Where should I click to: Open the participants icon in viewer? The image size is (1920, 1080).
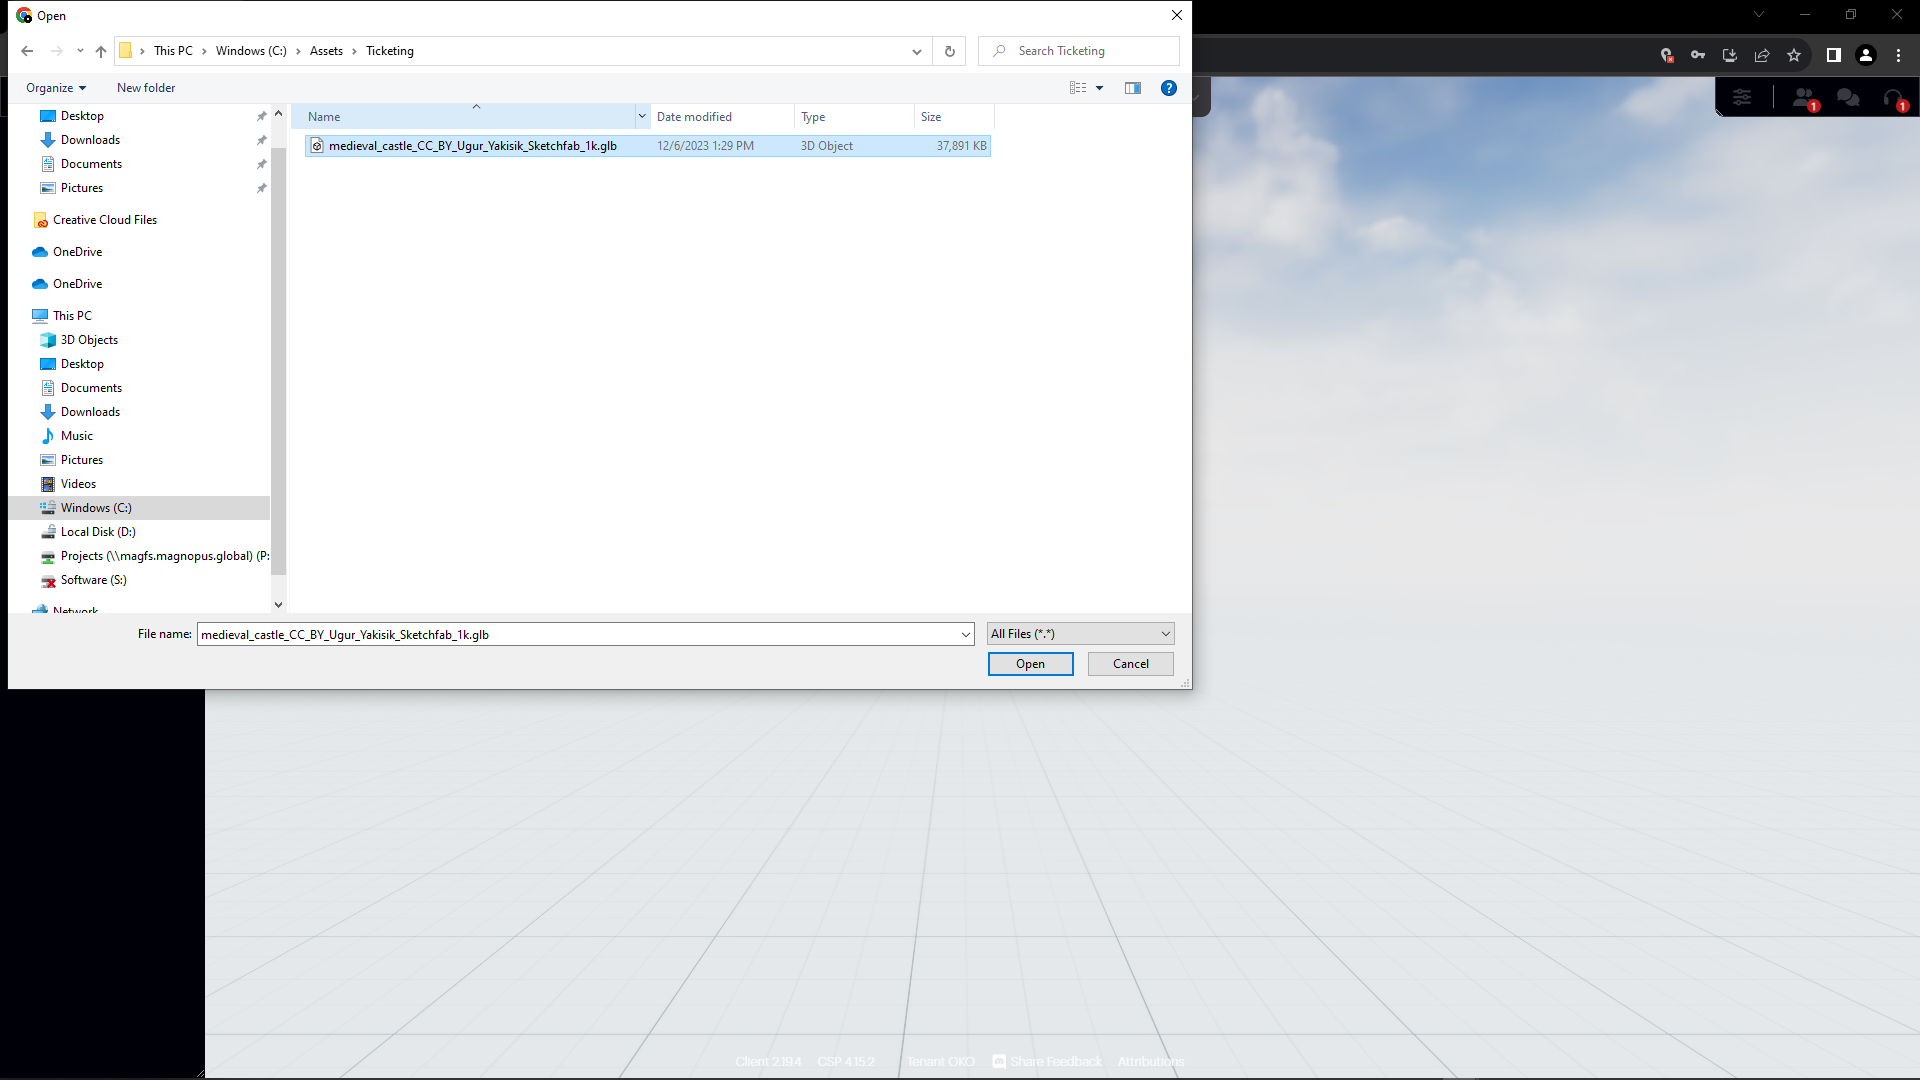tap(1804, 98)
